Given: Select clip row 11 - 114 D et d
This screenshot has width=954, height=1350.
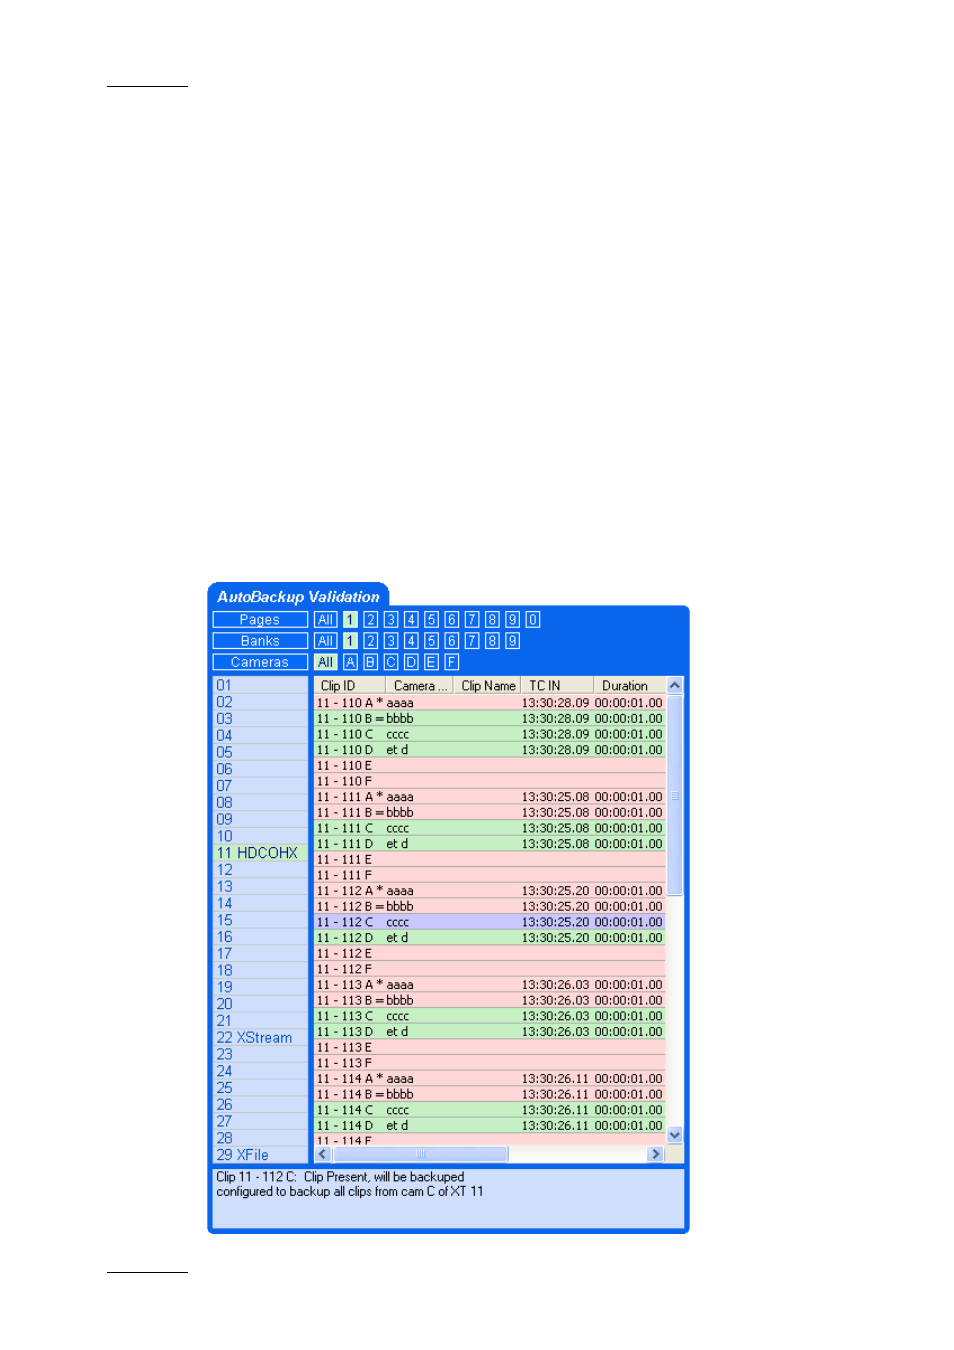Looking at the screenshot, I should [x=490, y=1126].
